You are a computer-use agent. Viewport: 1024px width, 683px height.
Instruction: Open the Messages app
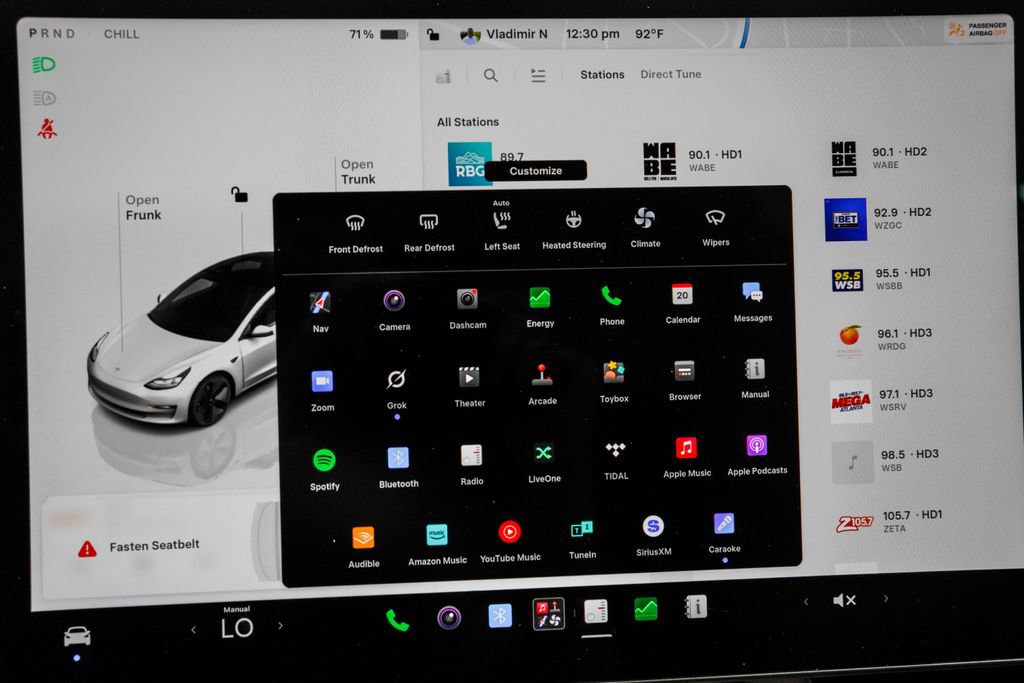pos(752,301)
